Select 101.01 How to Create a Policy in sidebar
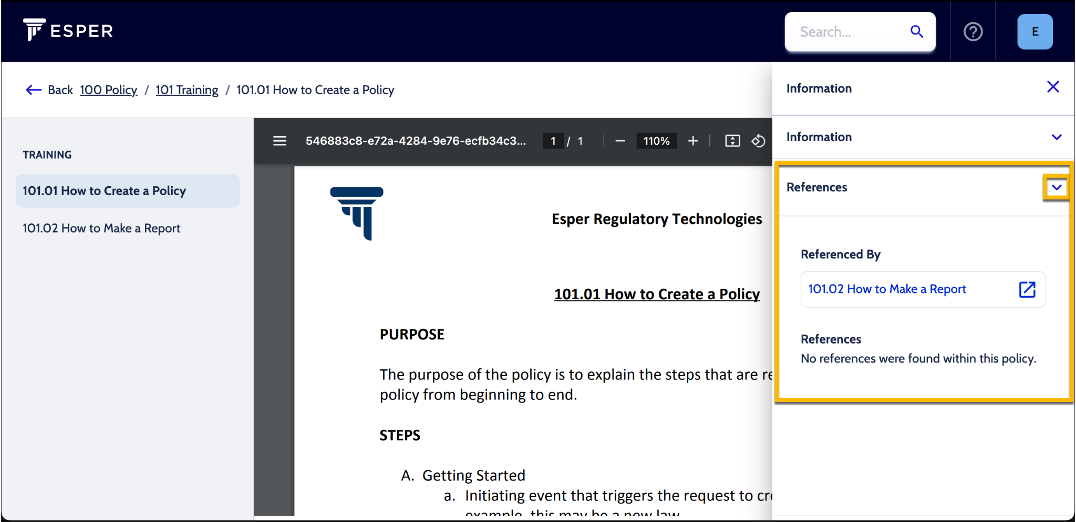1076x522 pixels. coord(128,191)
